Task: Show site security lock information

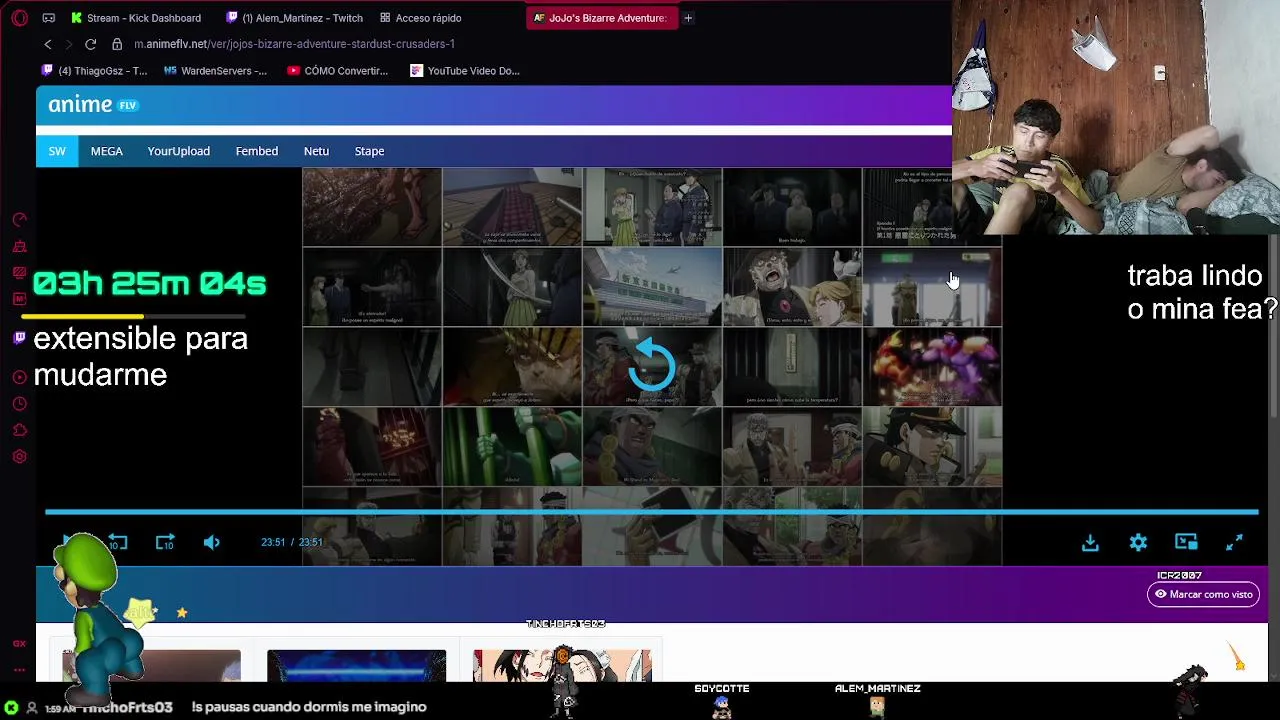Action: coord(117,44)
